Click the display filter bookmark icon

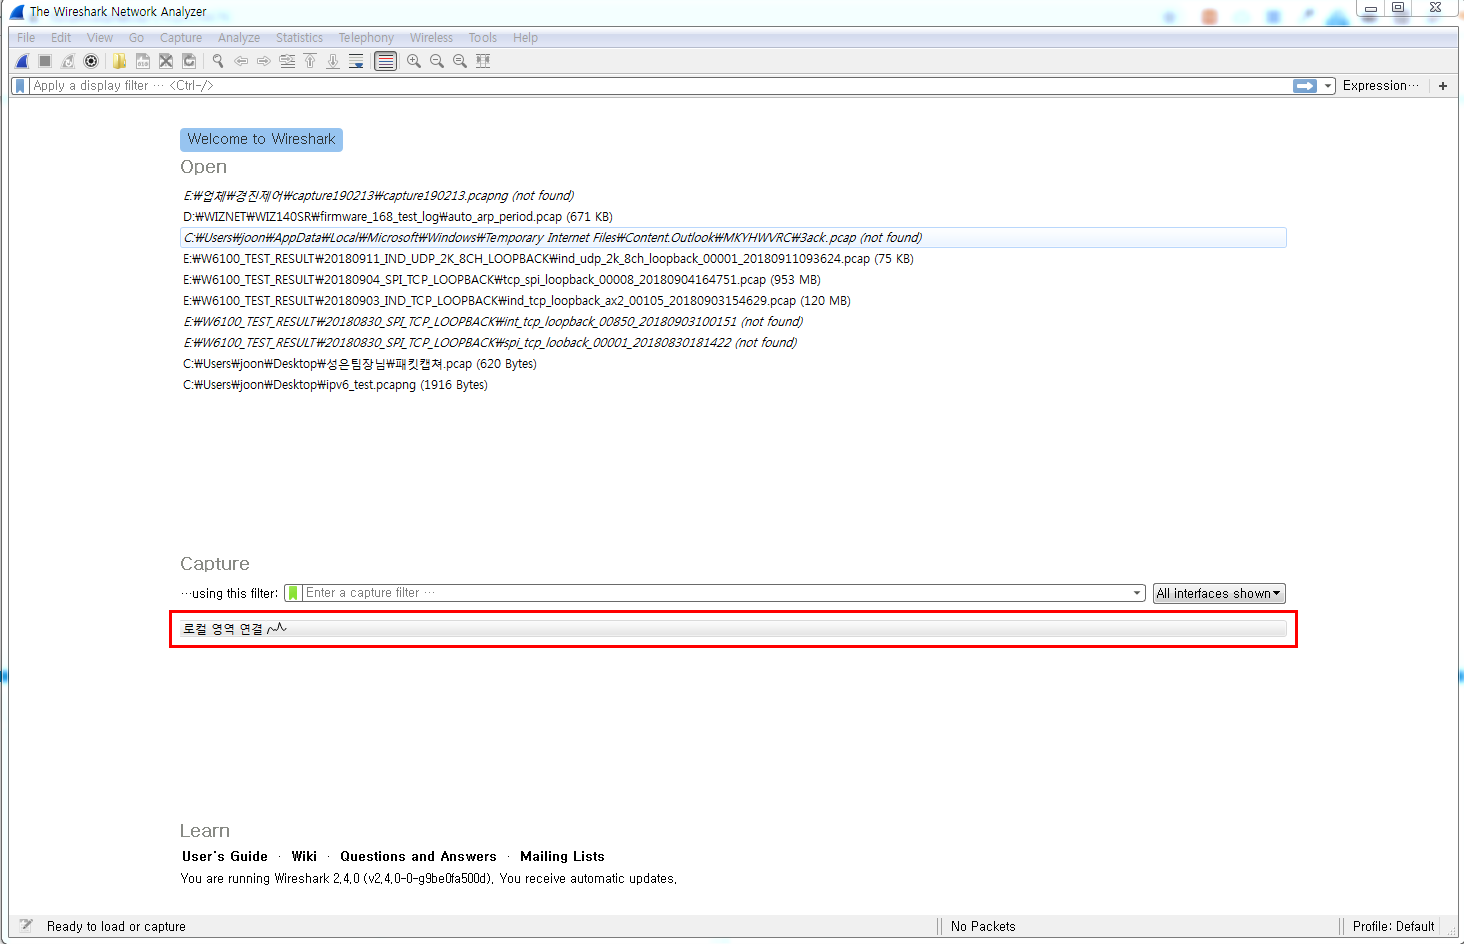click(20, 86)
